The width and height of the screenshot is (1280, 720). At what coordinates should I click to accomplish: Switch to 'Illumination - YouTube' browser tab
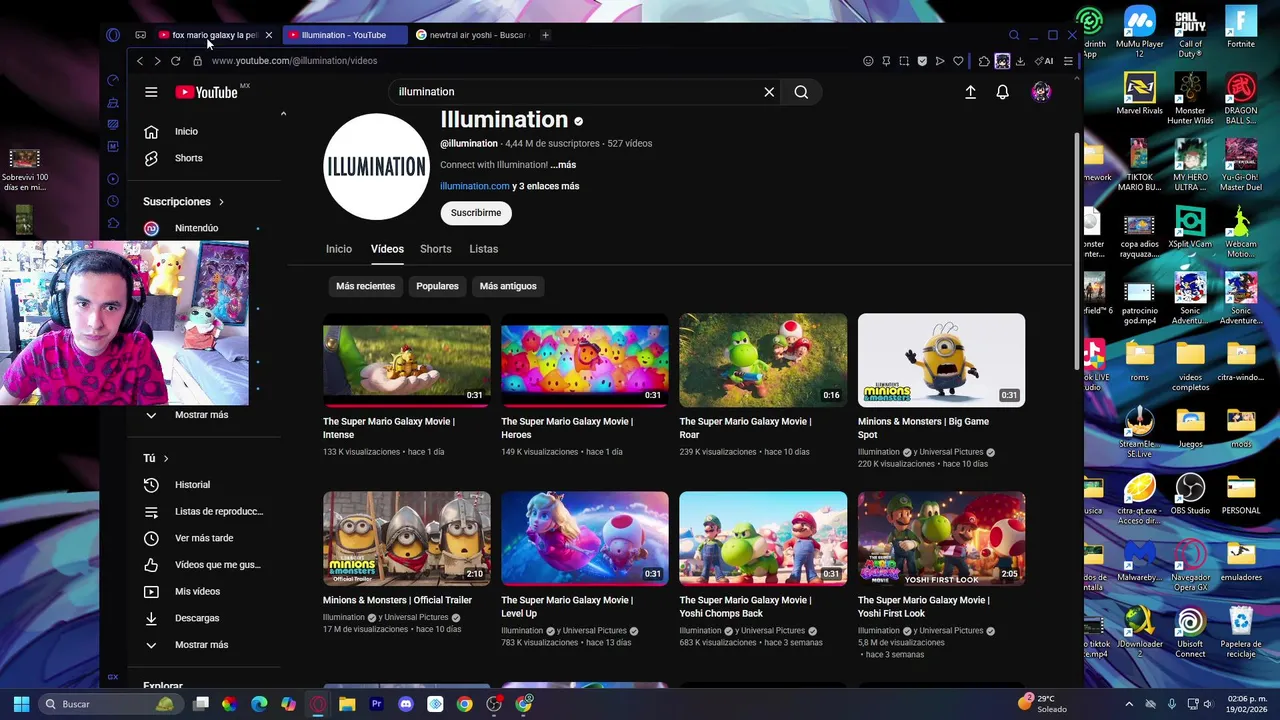click(343, 35)
